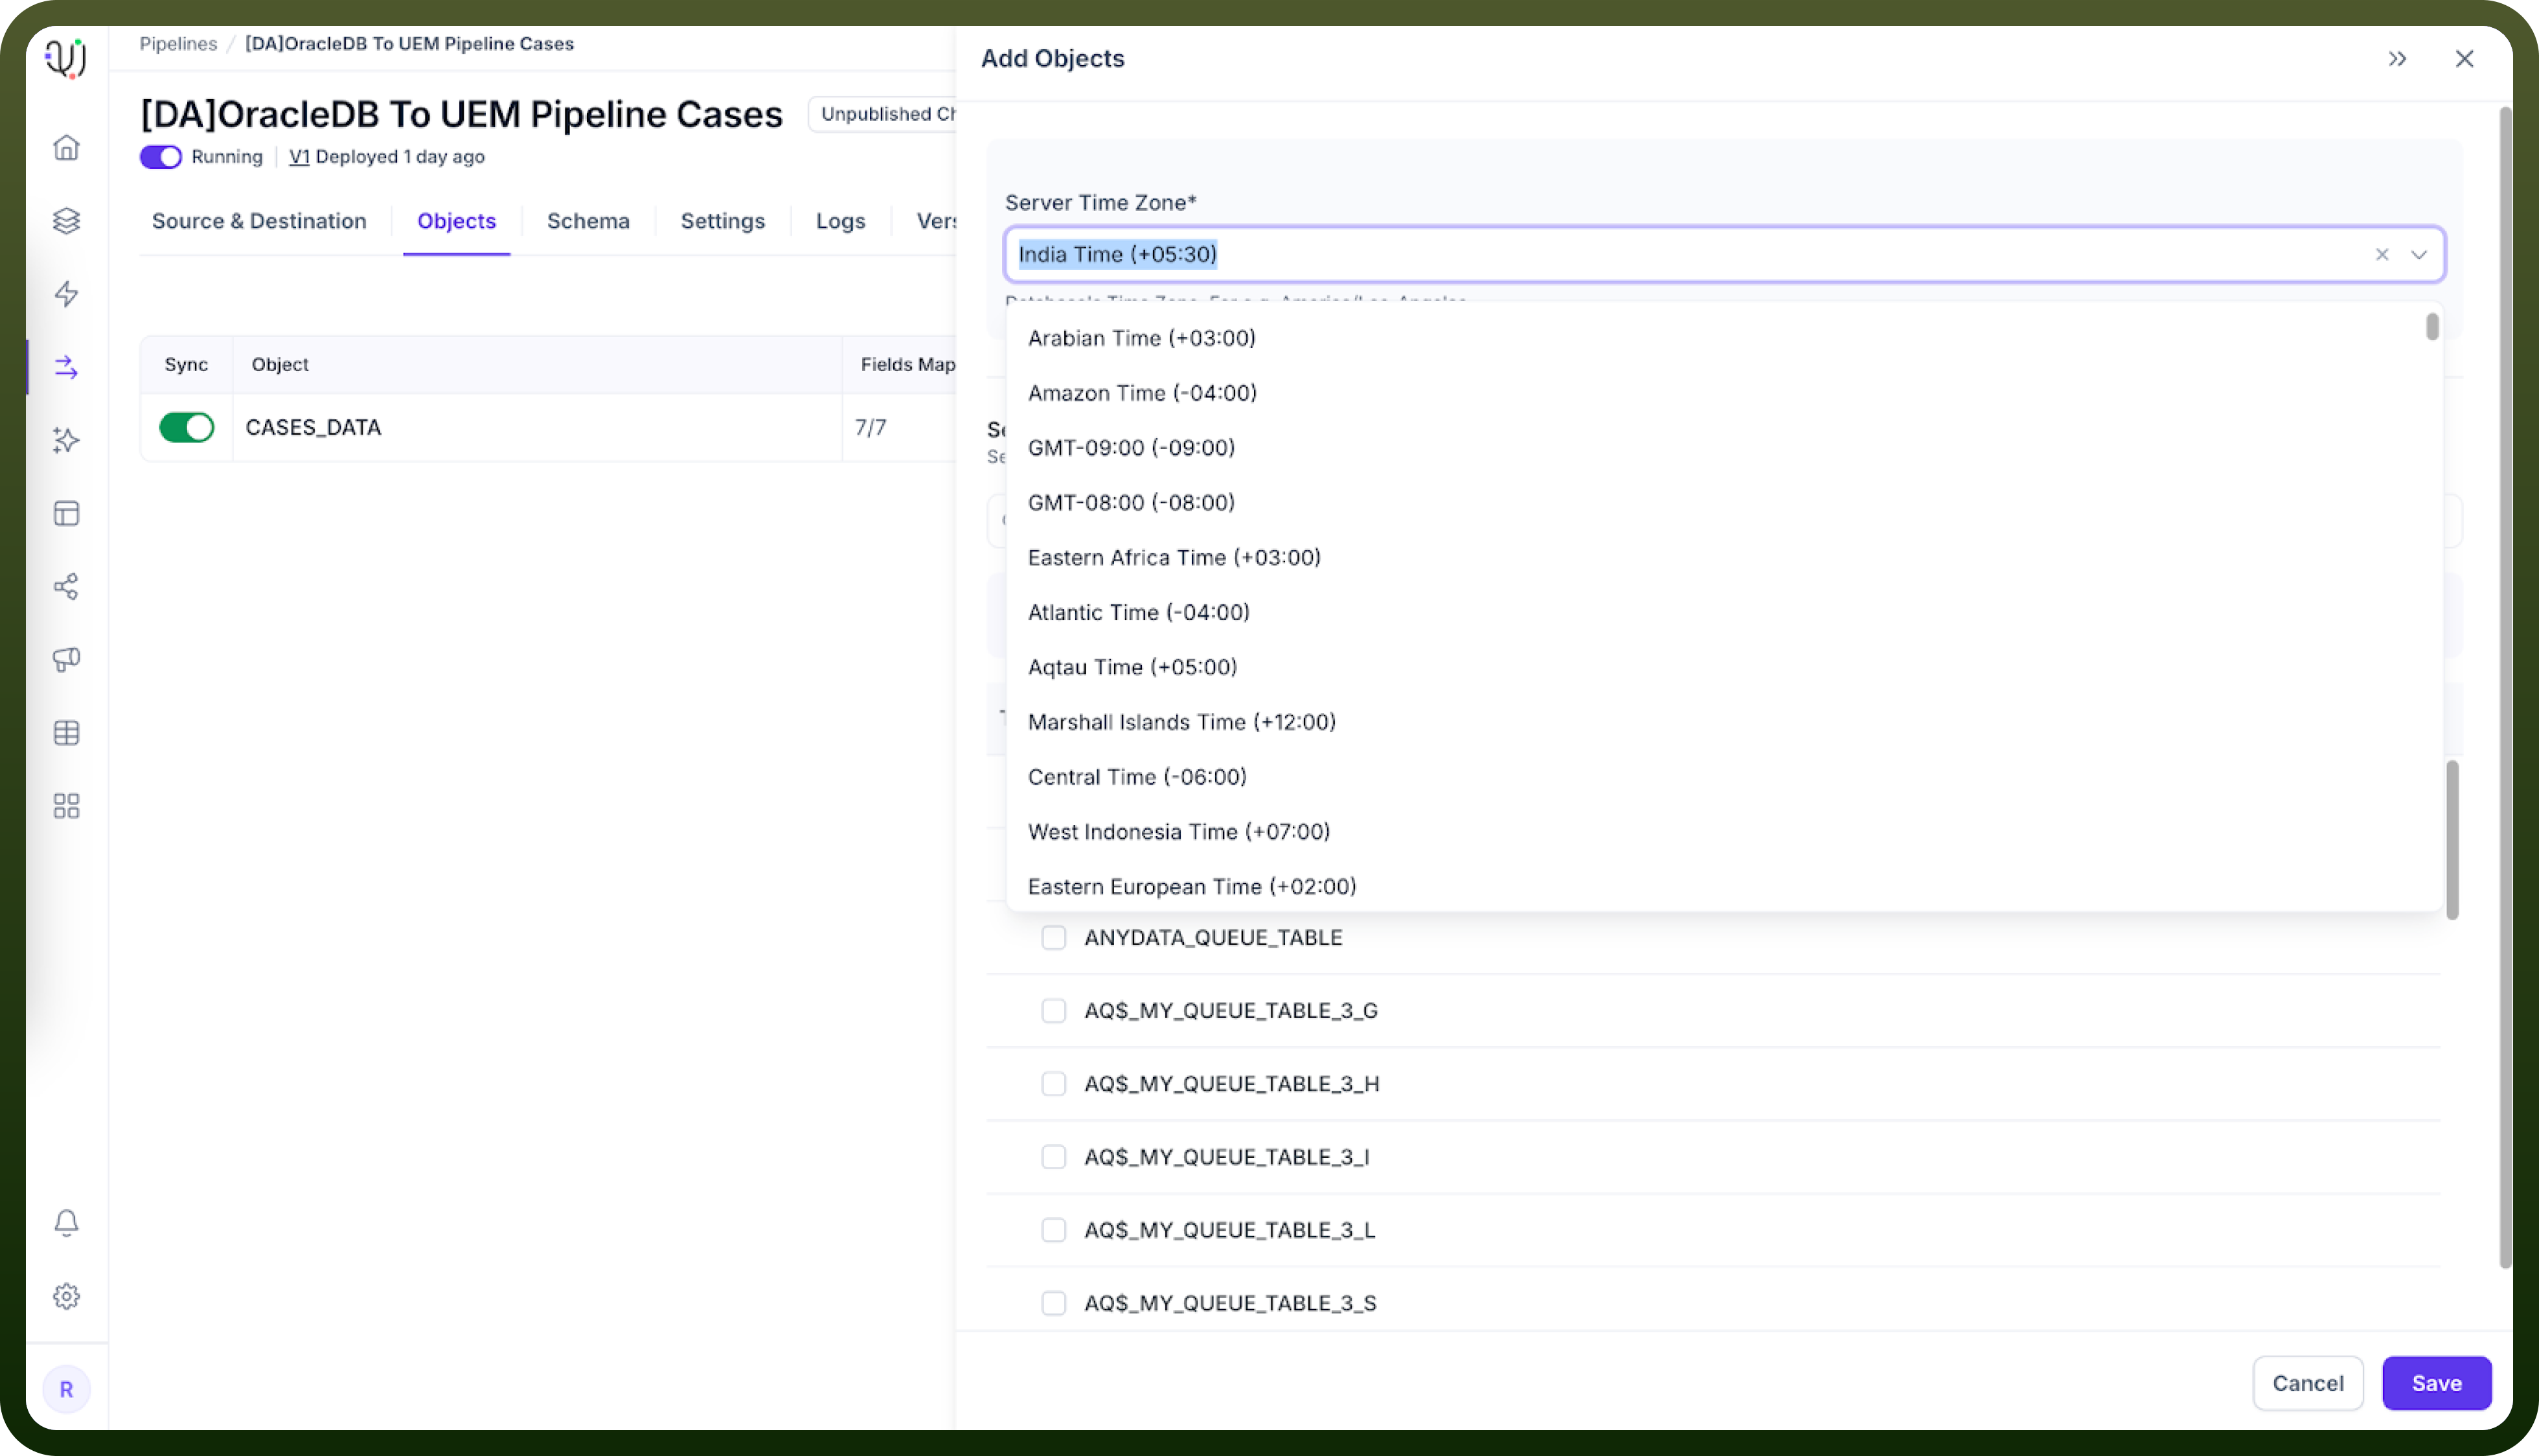
Task: Click the layout panel icon in sidebar
Action: point(66,513)
